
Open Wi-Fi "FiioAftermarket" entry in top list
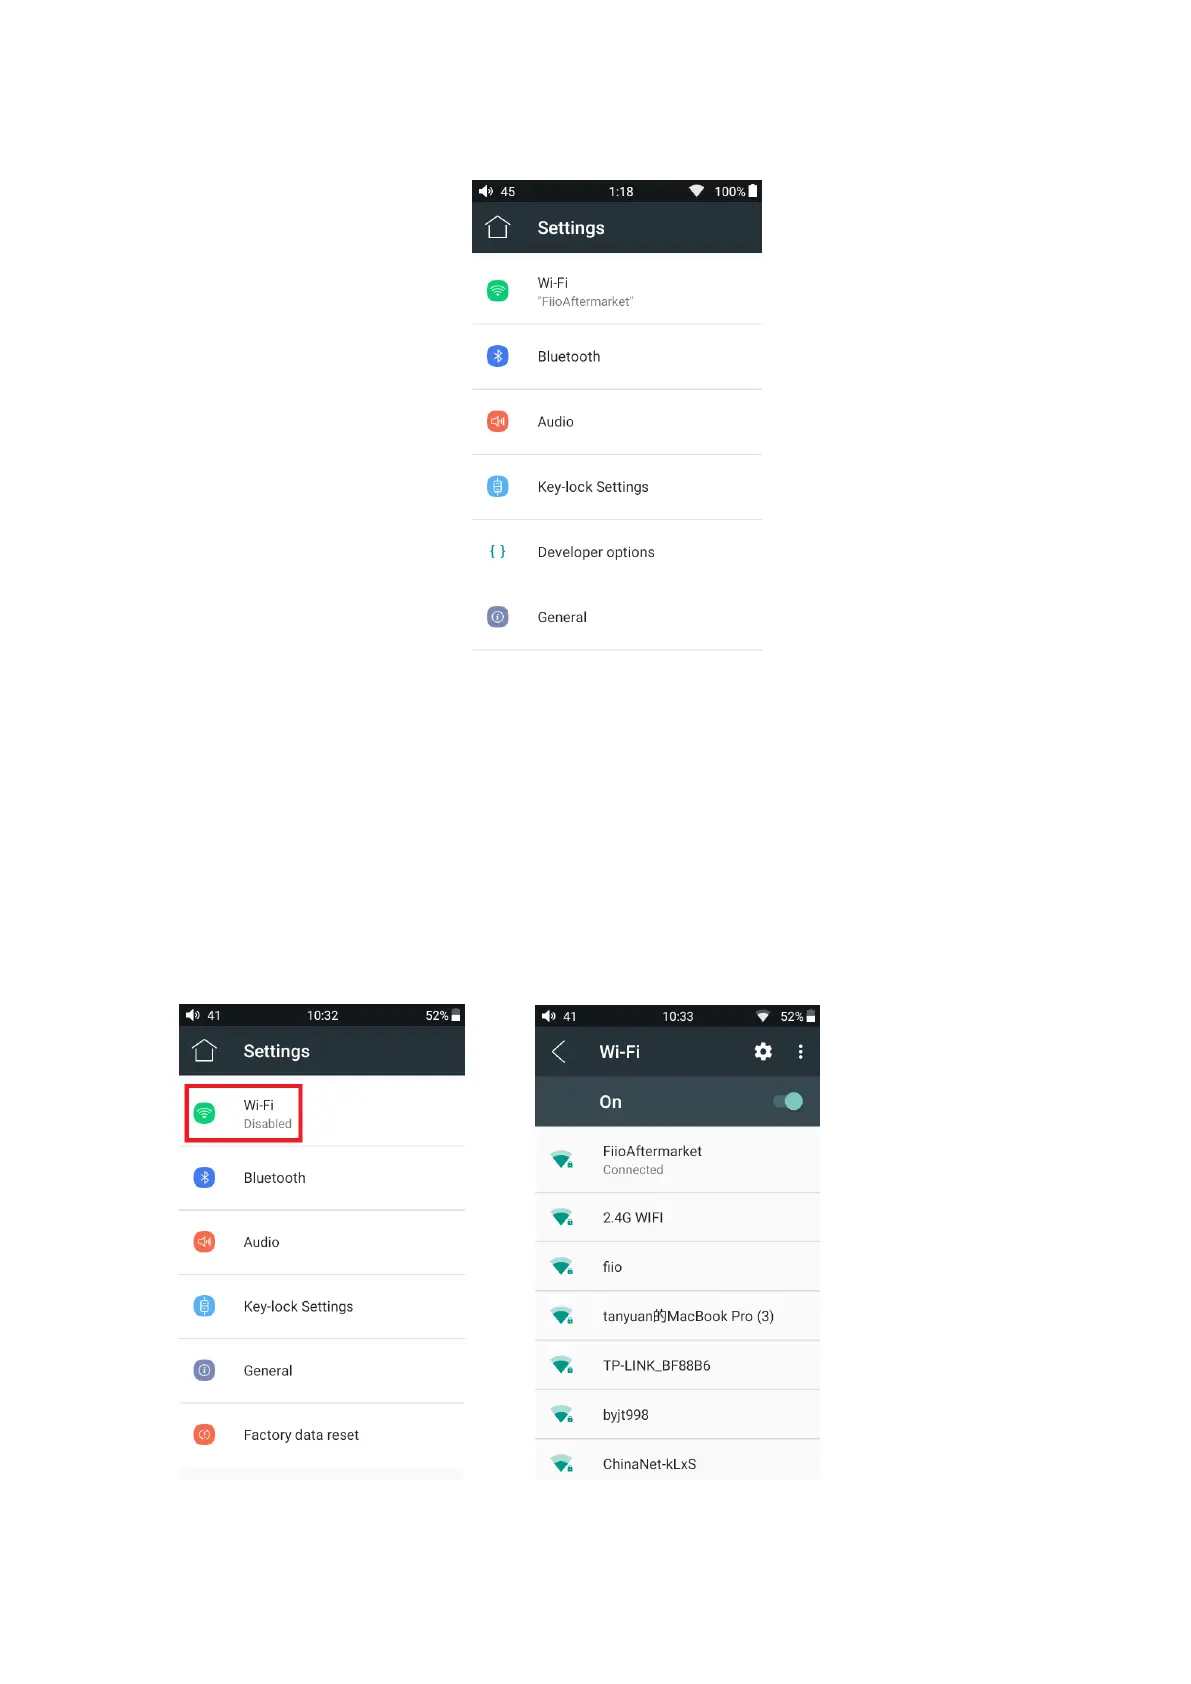(617, 291)
